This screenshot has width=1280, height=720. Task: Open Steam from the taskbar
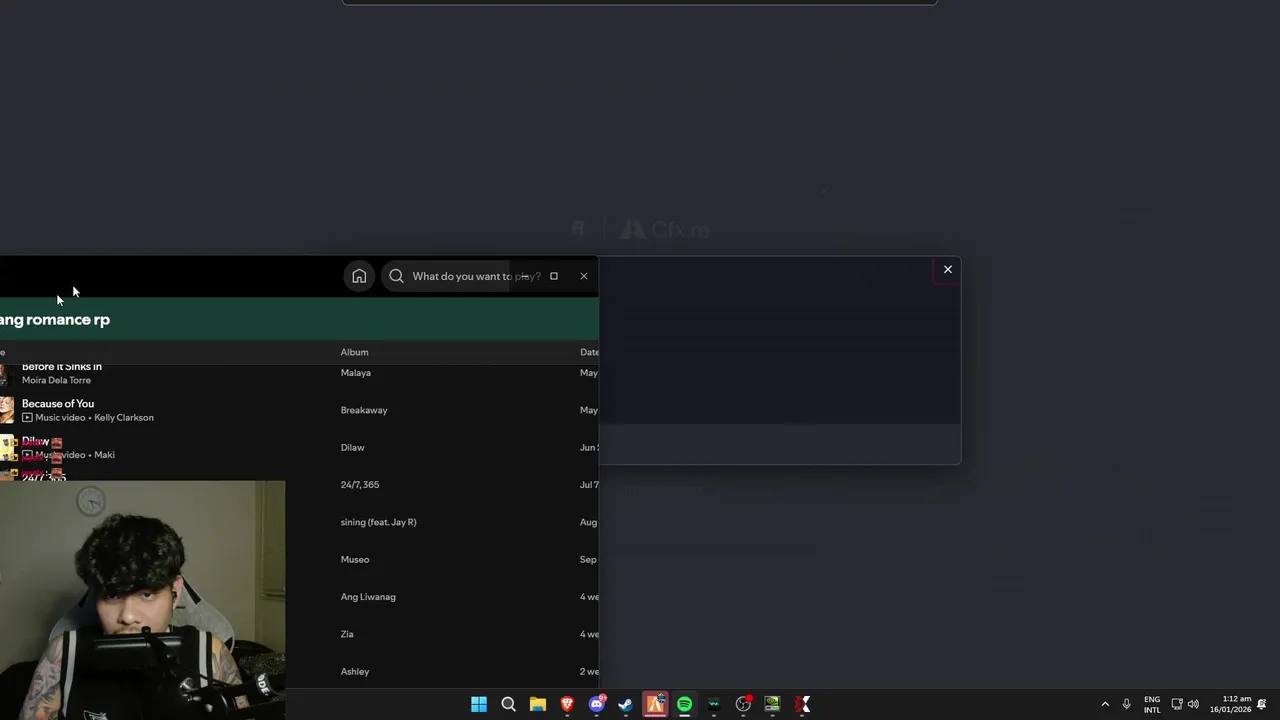click(x=626, y=705)
